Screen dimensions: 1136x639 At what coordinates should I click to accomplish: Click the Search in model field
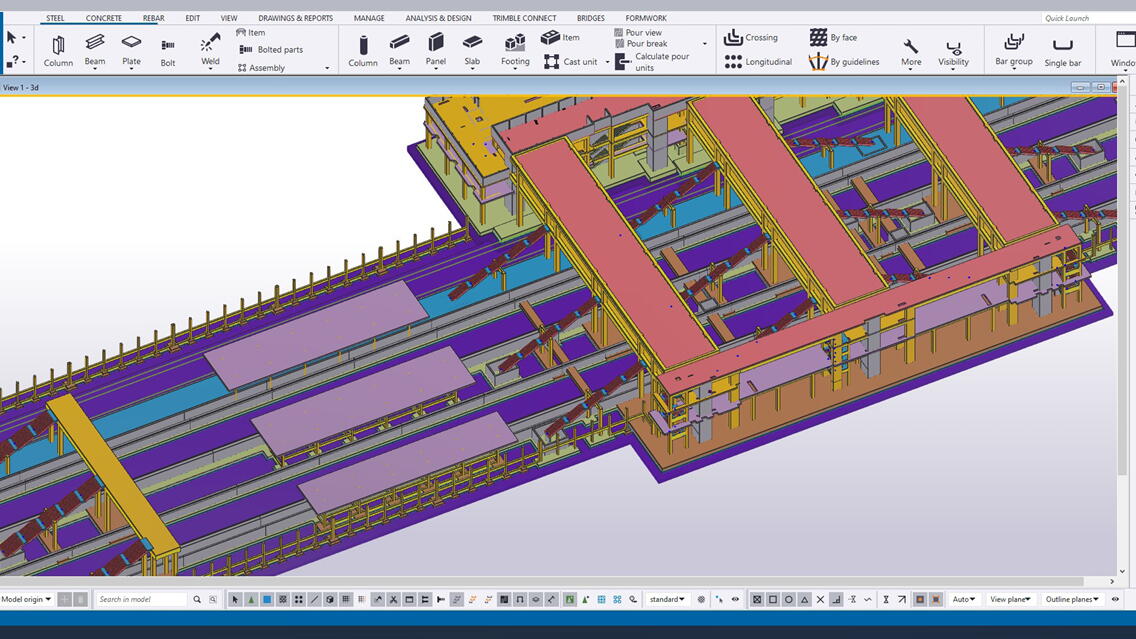pyautogui.click(x=140, y=599)
